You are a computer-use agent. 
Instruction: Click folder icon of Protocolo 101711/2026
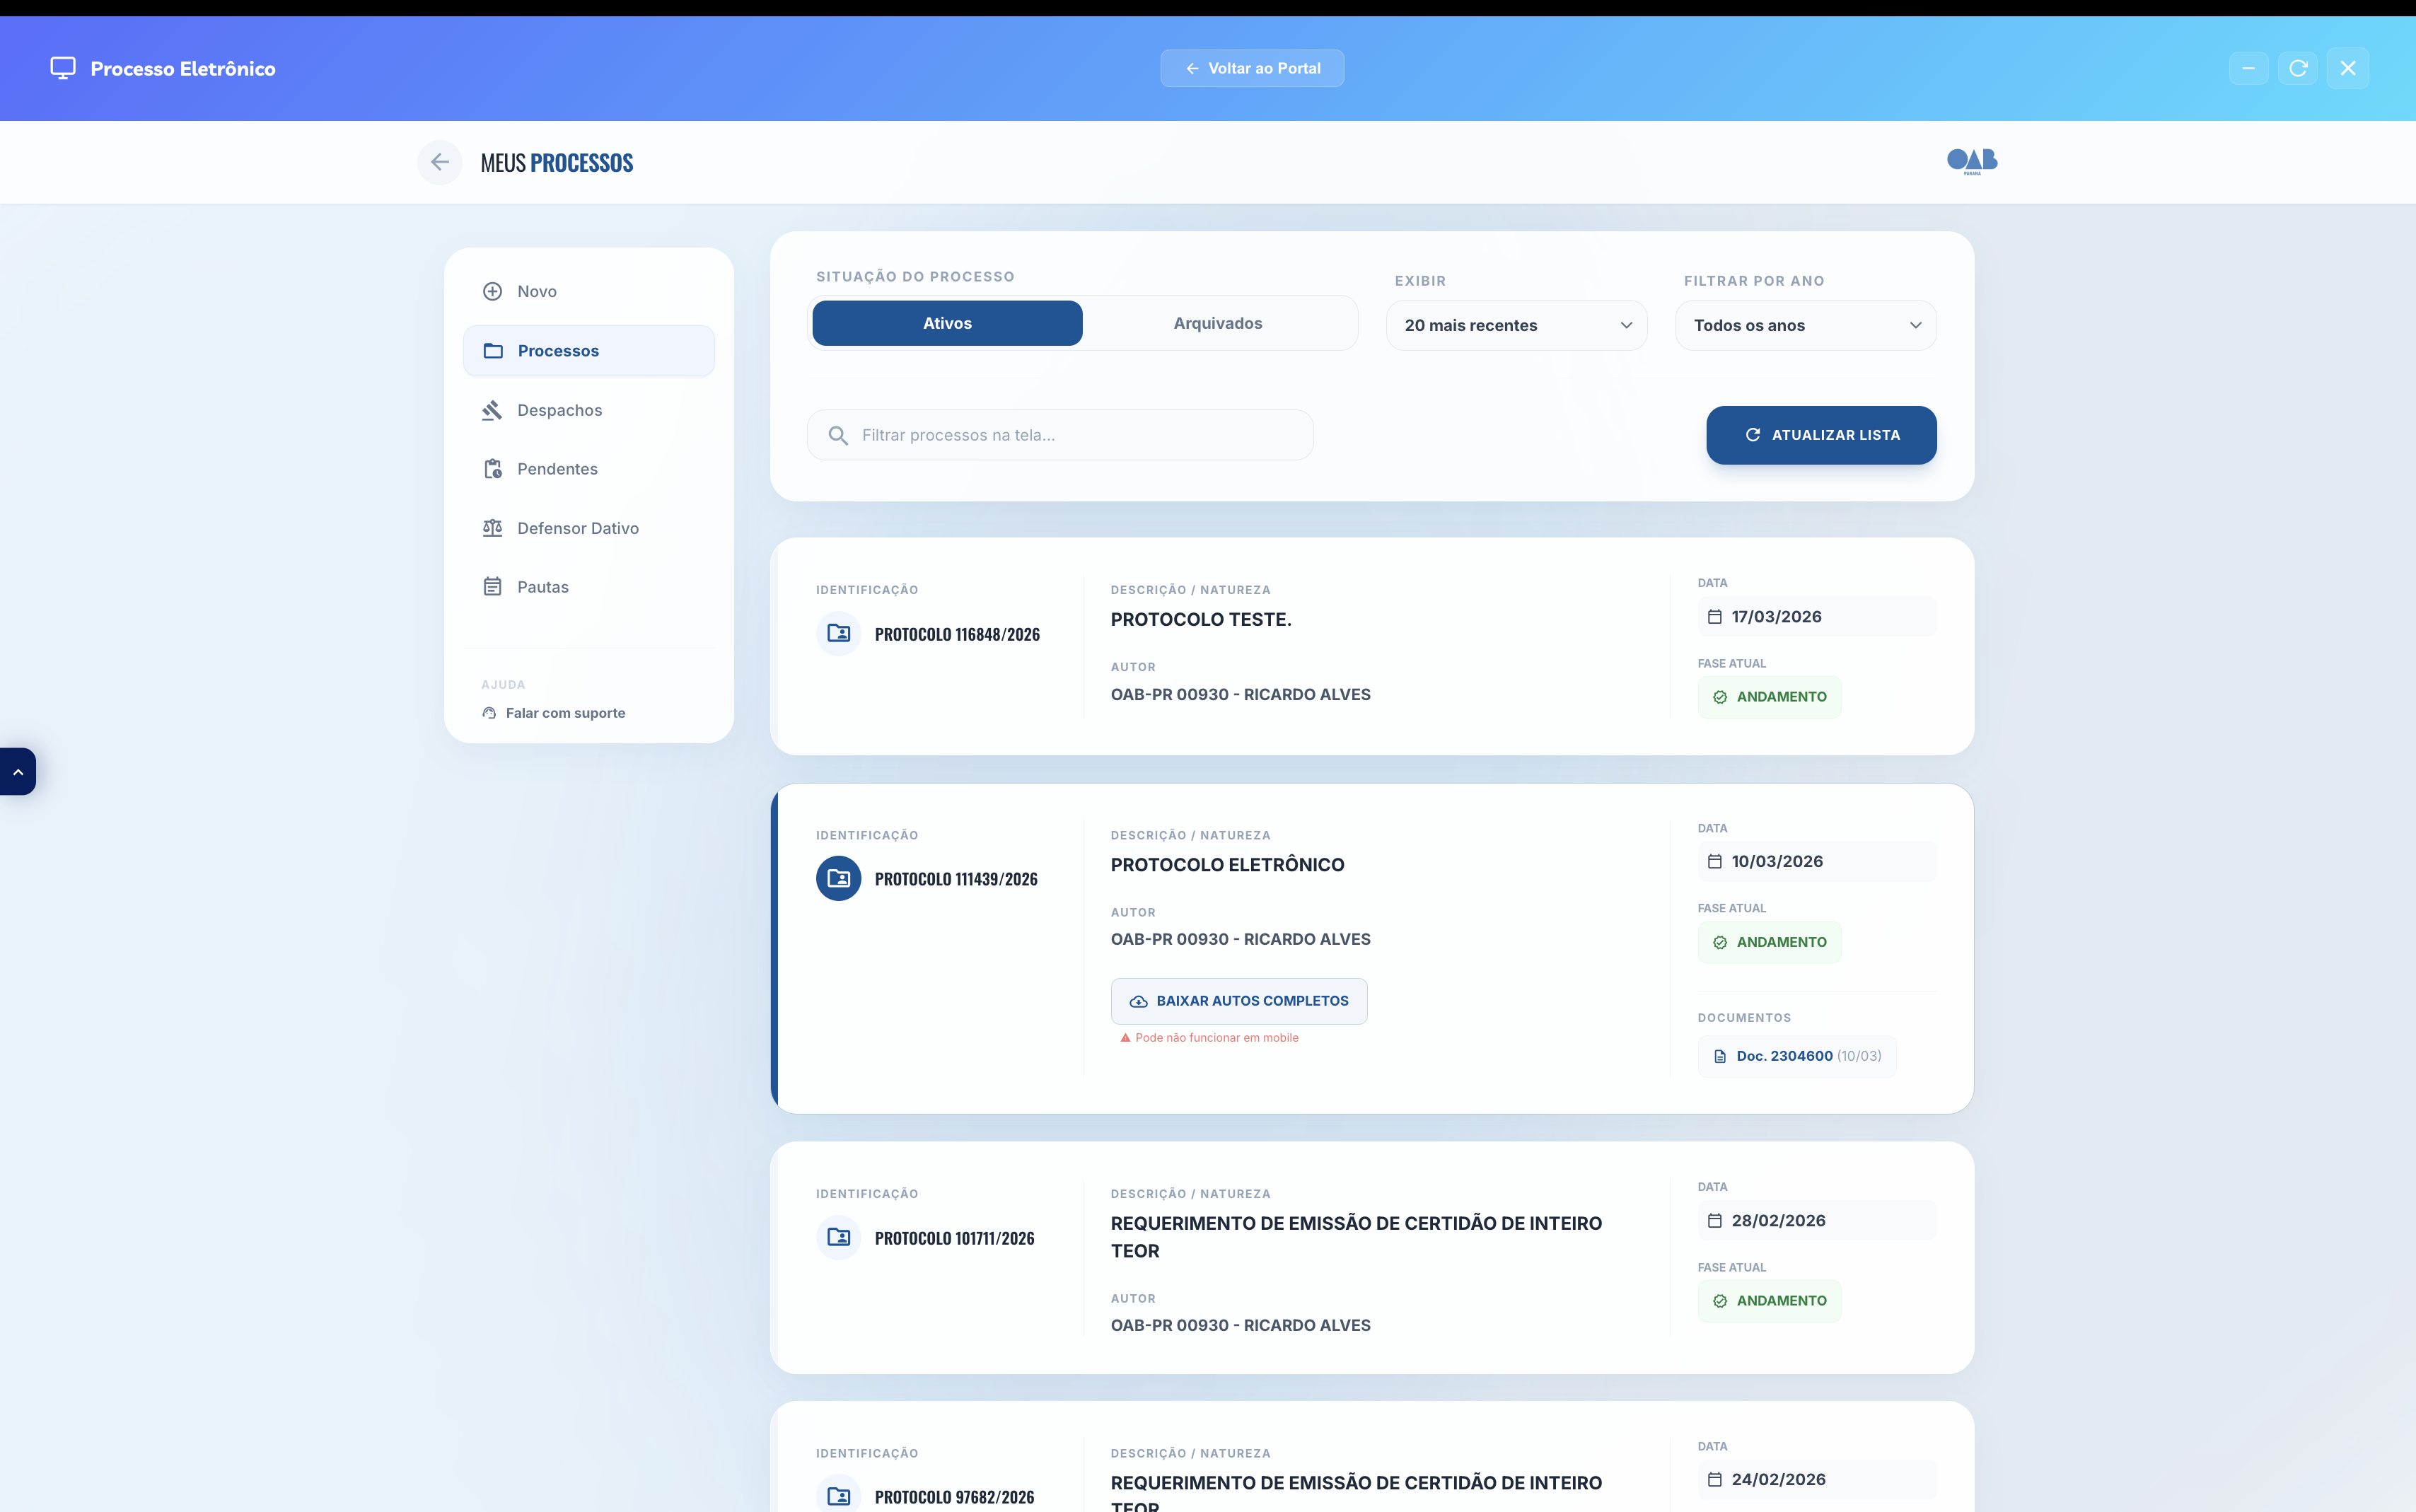tap(838, 1238)
